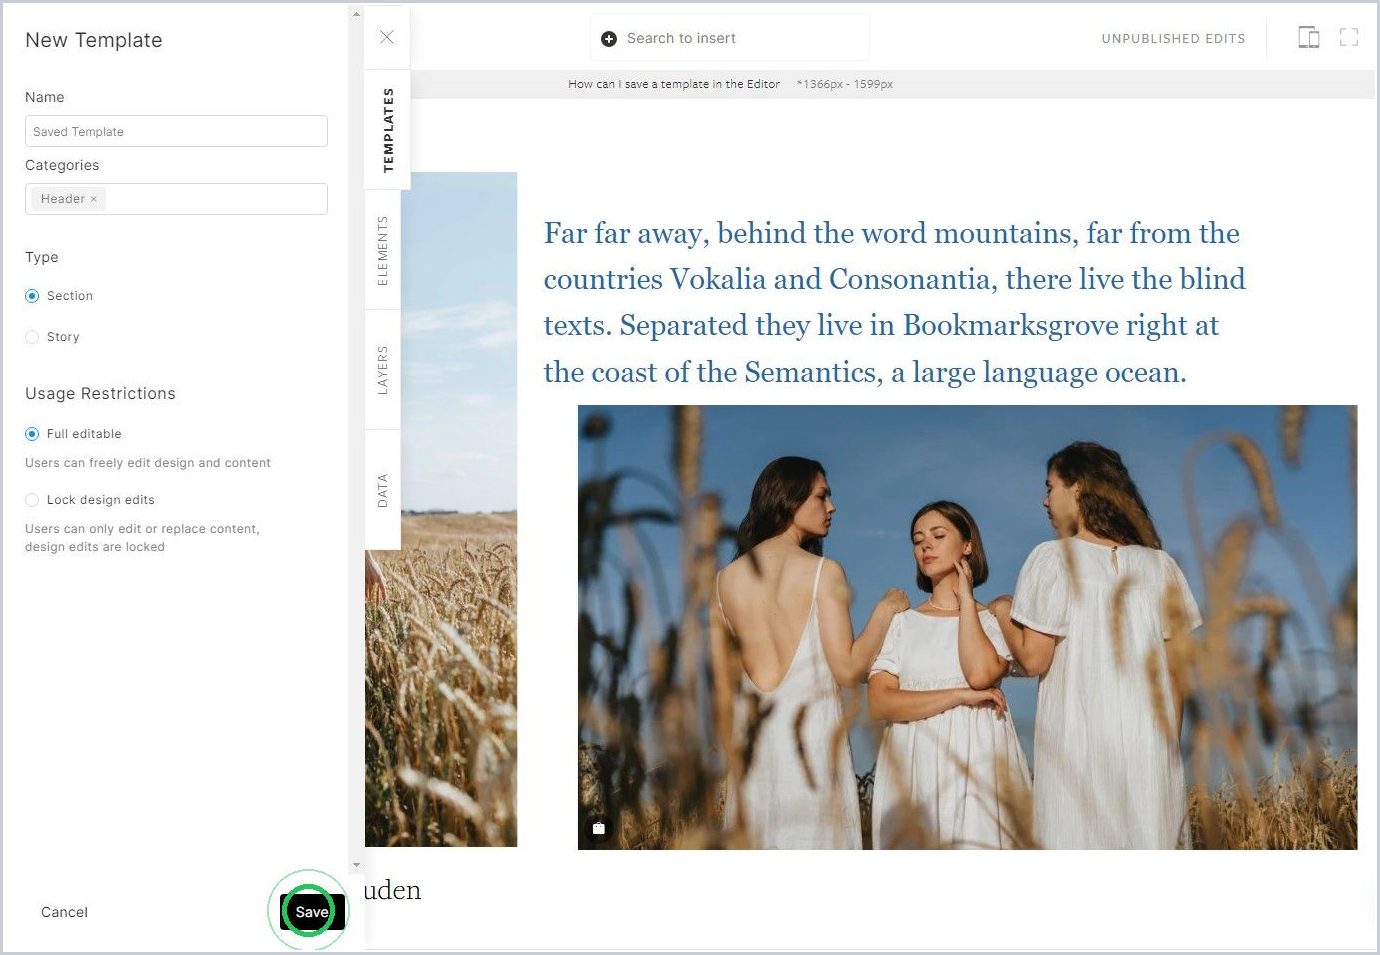This screenshot has width=1380, height=955.
Task: Click the 'How can I save a template' breadcrumb
Action: click(674, 84)
